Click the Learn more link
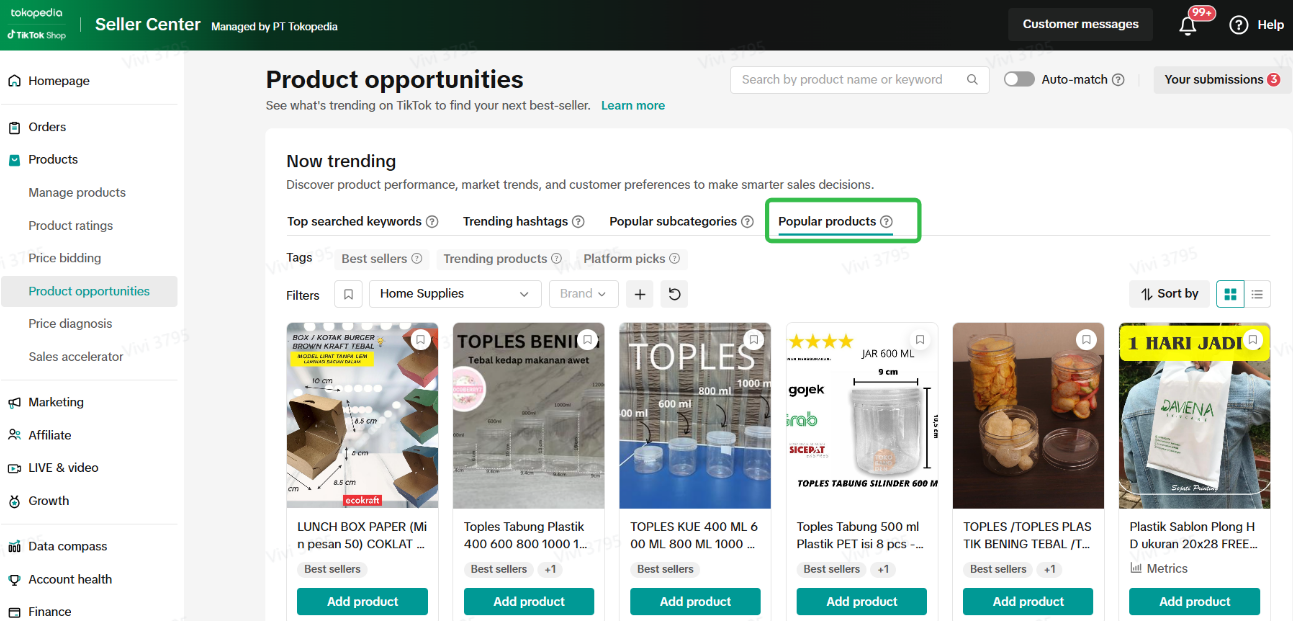The height and width of the screenshot is (621, 1293). [633, 106]
